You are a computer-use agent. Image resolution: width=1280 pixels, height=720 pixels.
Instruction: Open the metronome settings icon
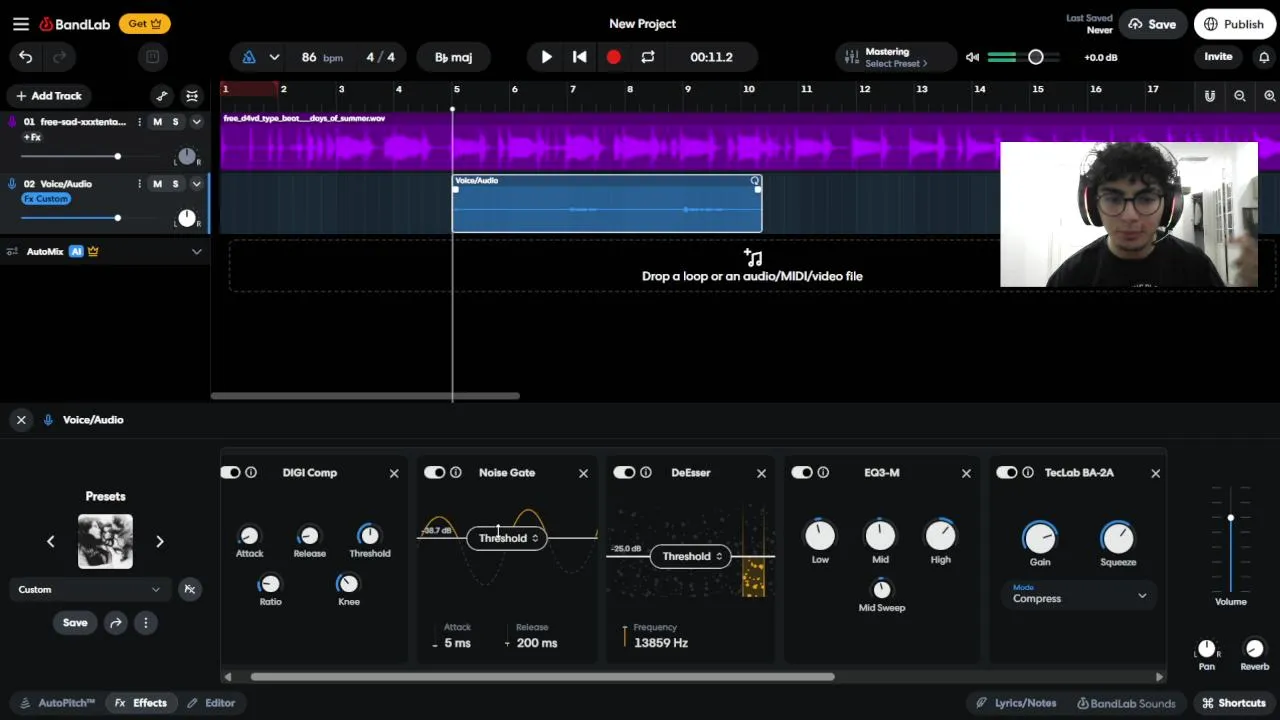point(249,57)
